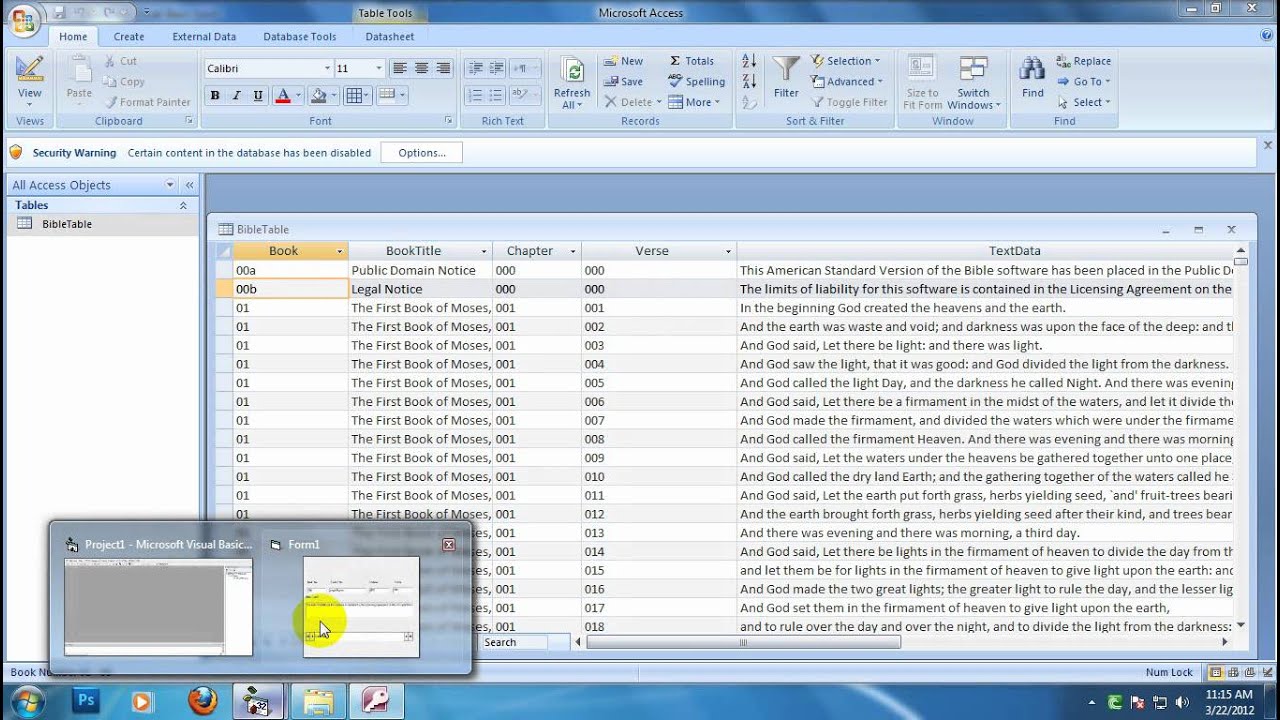Click the Gridlines button
1280x720 pixels.
(x=353, y=96)
